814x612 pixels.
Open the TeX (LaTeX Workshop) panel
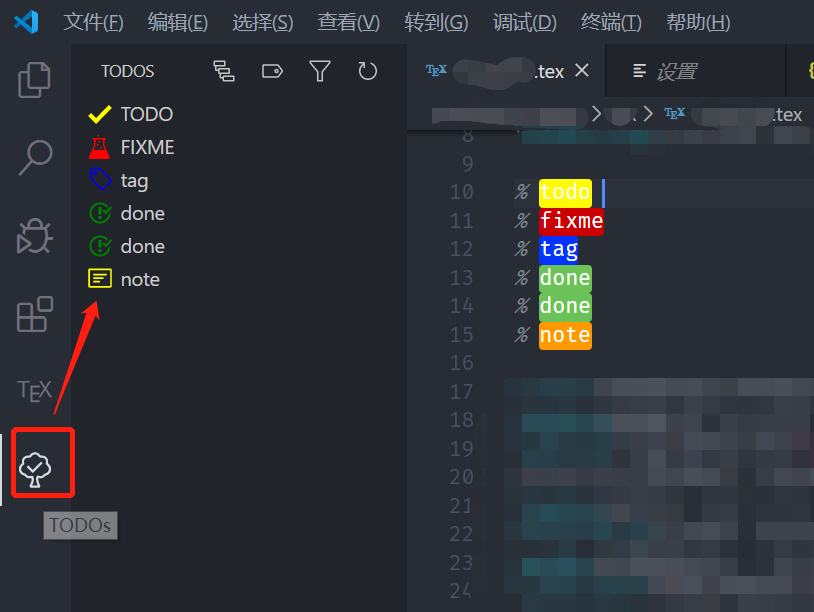pos(34,390)
